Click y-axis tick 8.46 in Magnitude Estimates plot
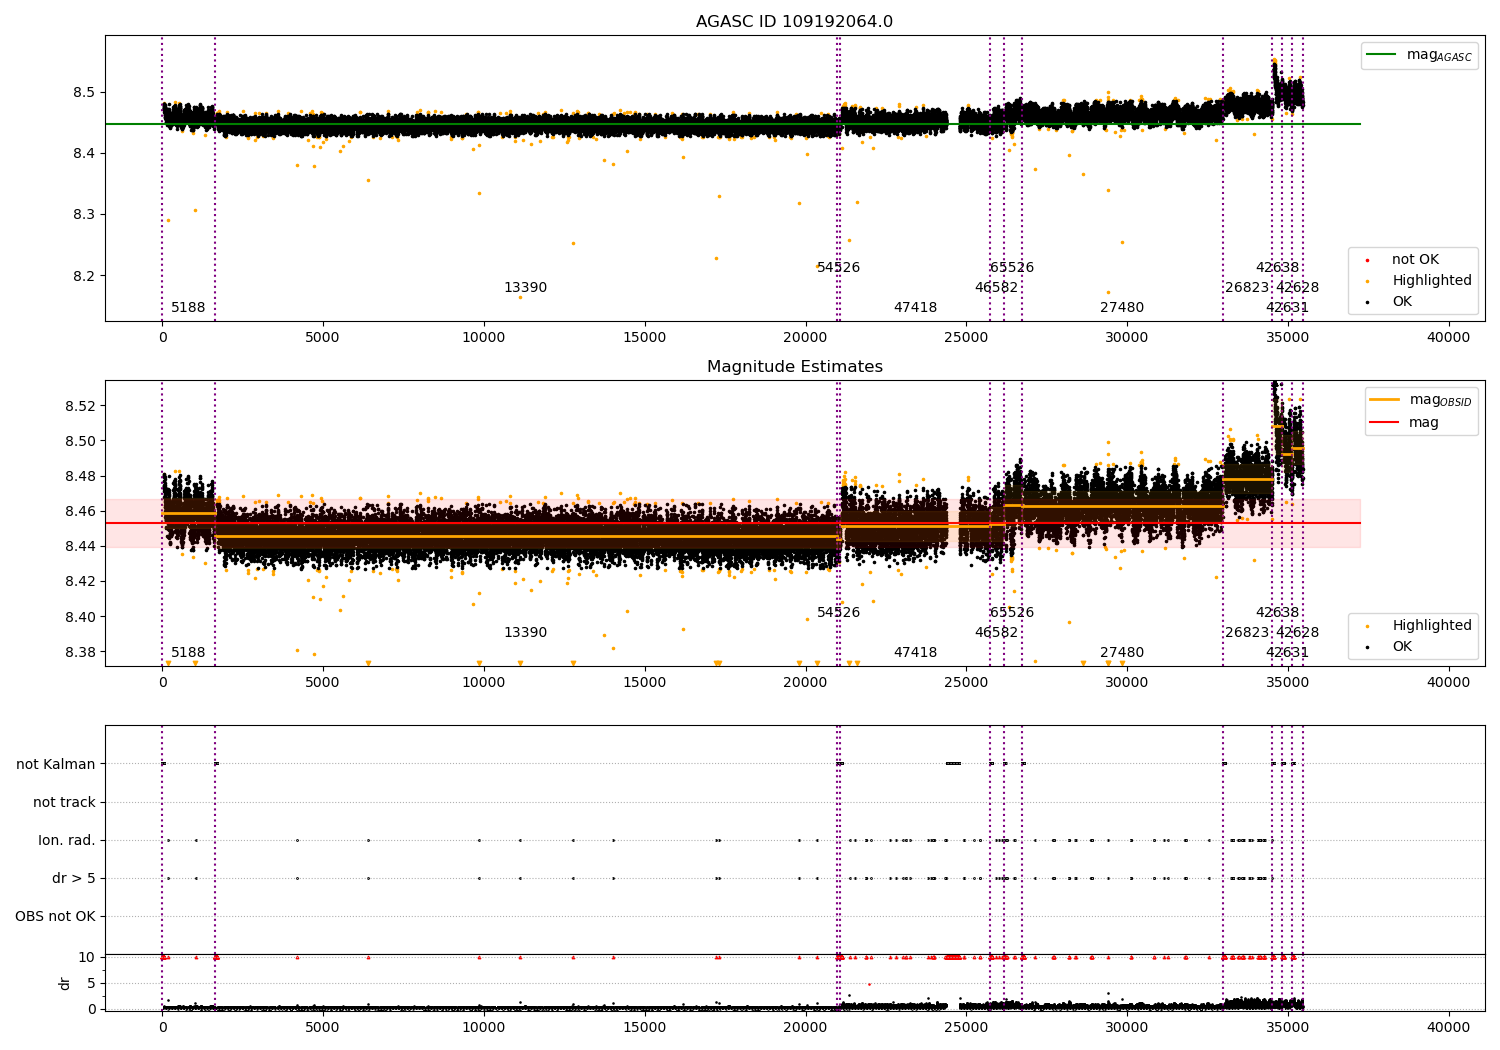 click(x=80, y=512)
